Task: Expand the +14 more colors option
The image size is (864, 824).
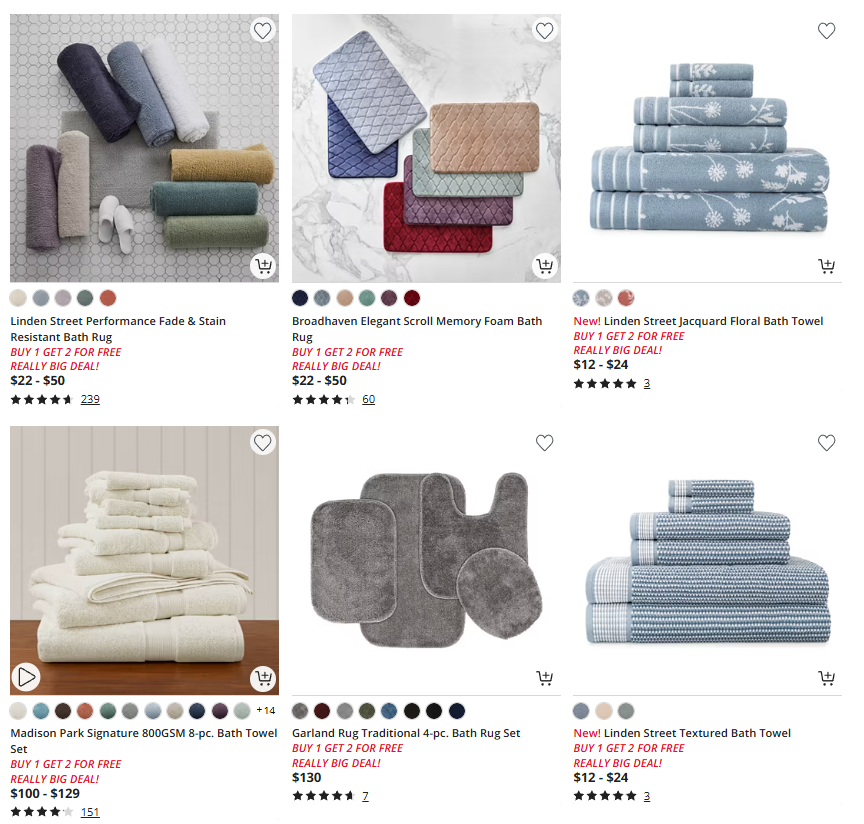Action: coord(266,710)
